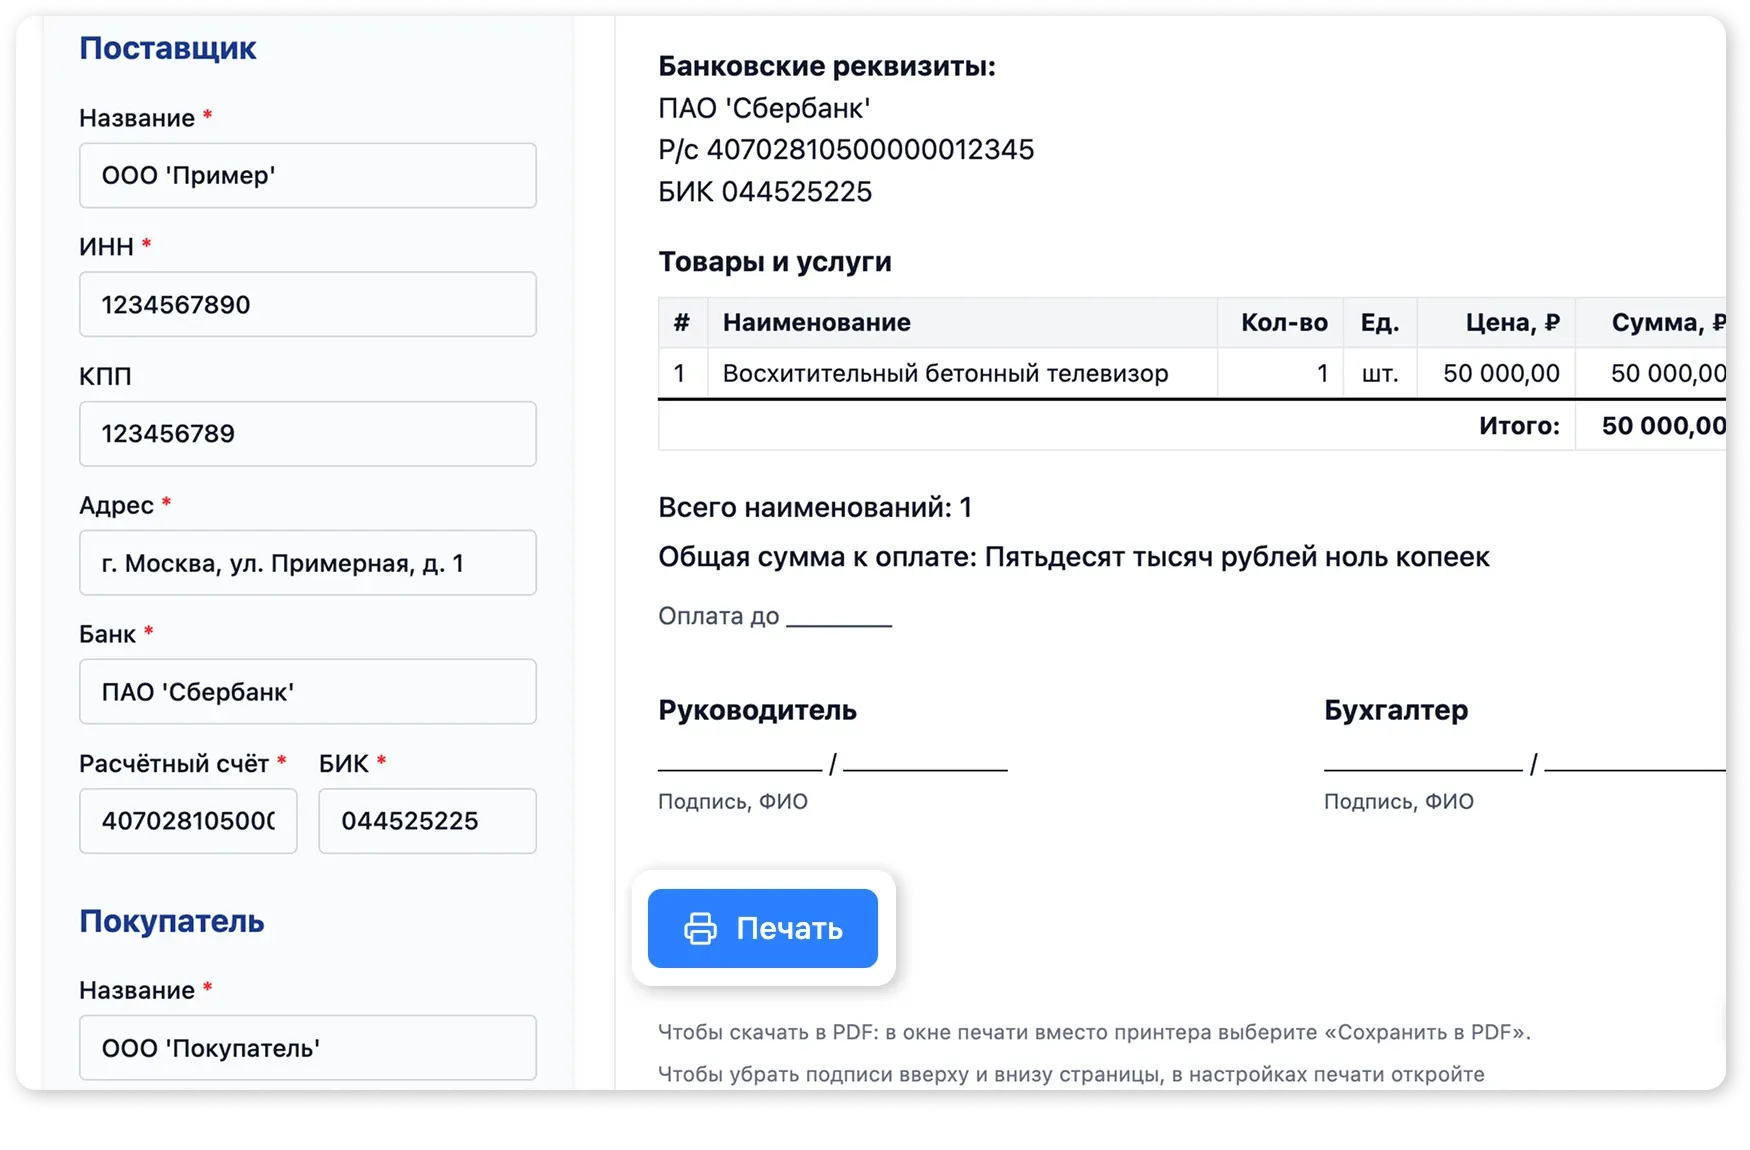Screen dimensions: 1750x1150
Task: Click the Адрес field with Москва address
Action: [x=307, y=562]
